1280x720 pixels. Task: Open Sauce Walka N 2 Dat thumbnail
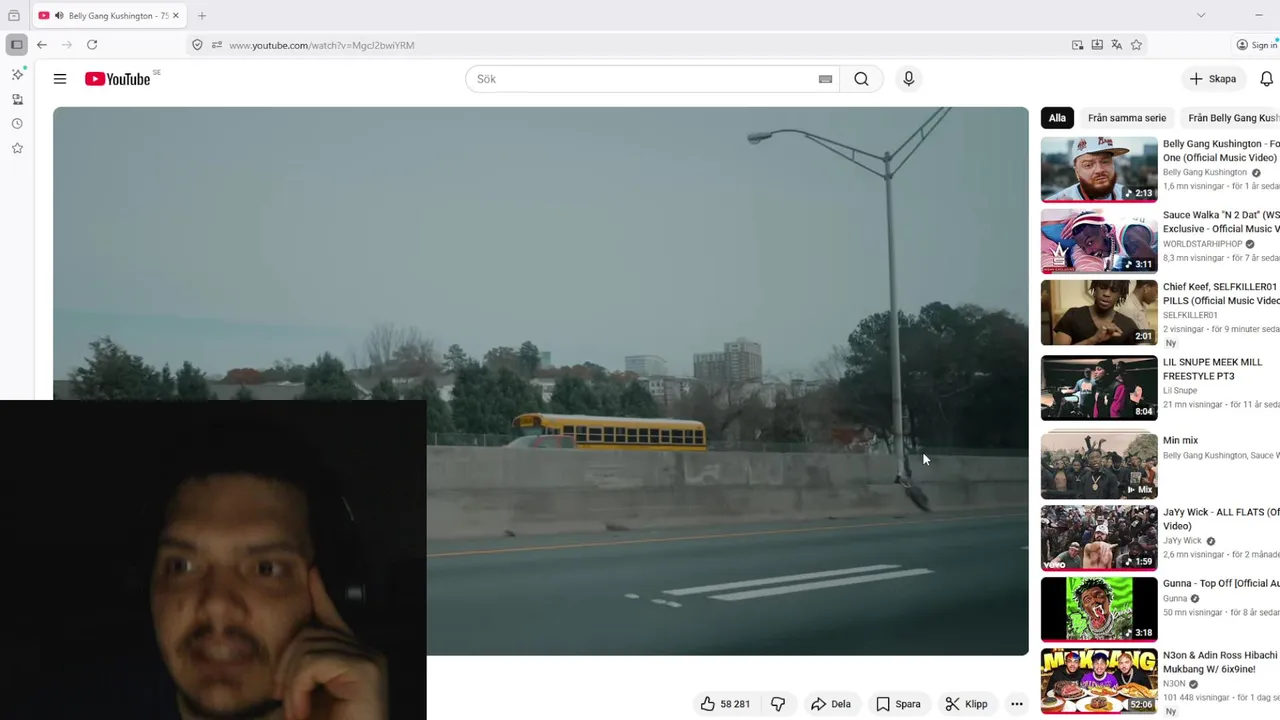1099,241
